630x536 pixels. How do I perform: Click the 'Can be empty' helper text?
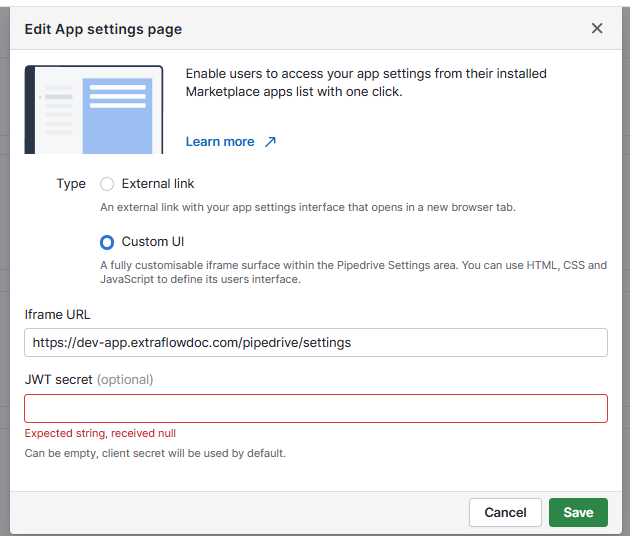click(155, 453)
